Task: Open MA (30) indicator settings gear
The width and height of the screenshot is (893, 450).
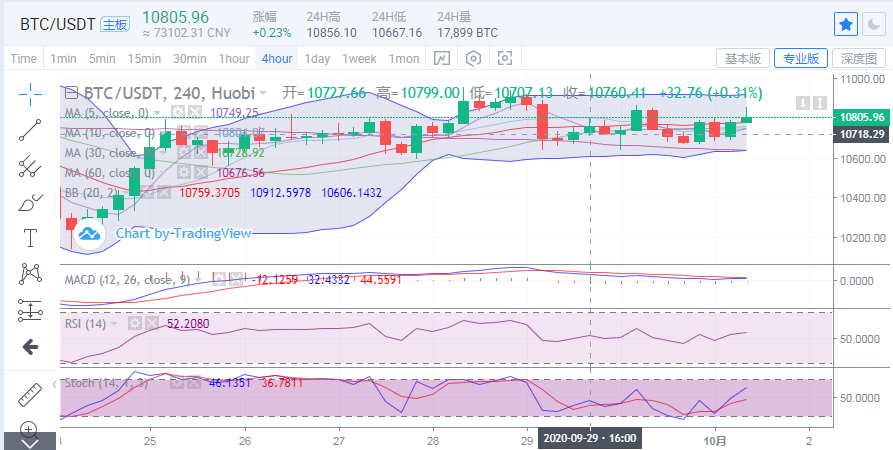Action: (x=183, y=152)
